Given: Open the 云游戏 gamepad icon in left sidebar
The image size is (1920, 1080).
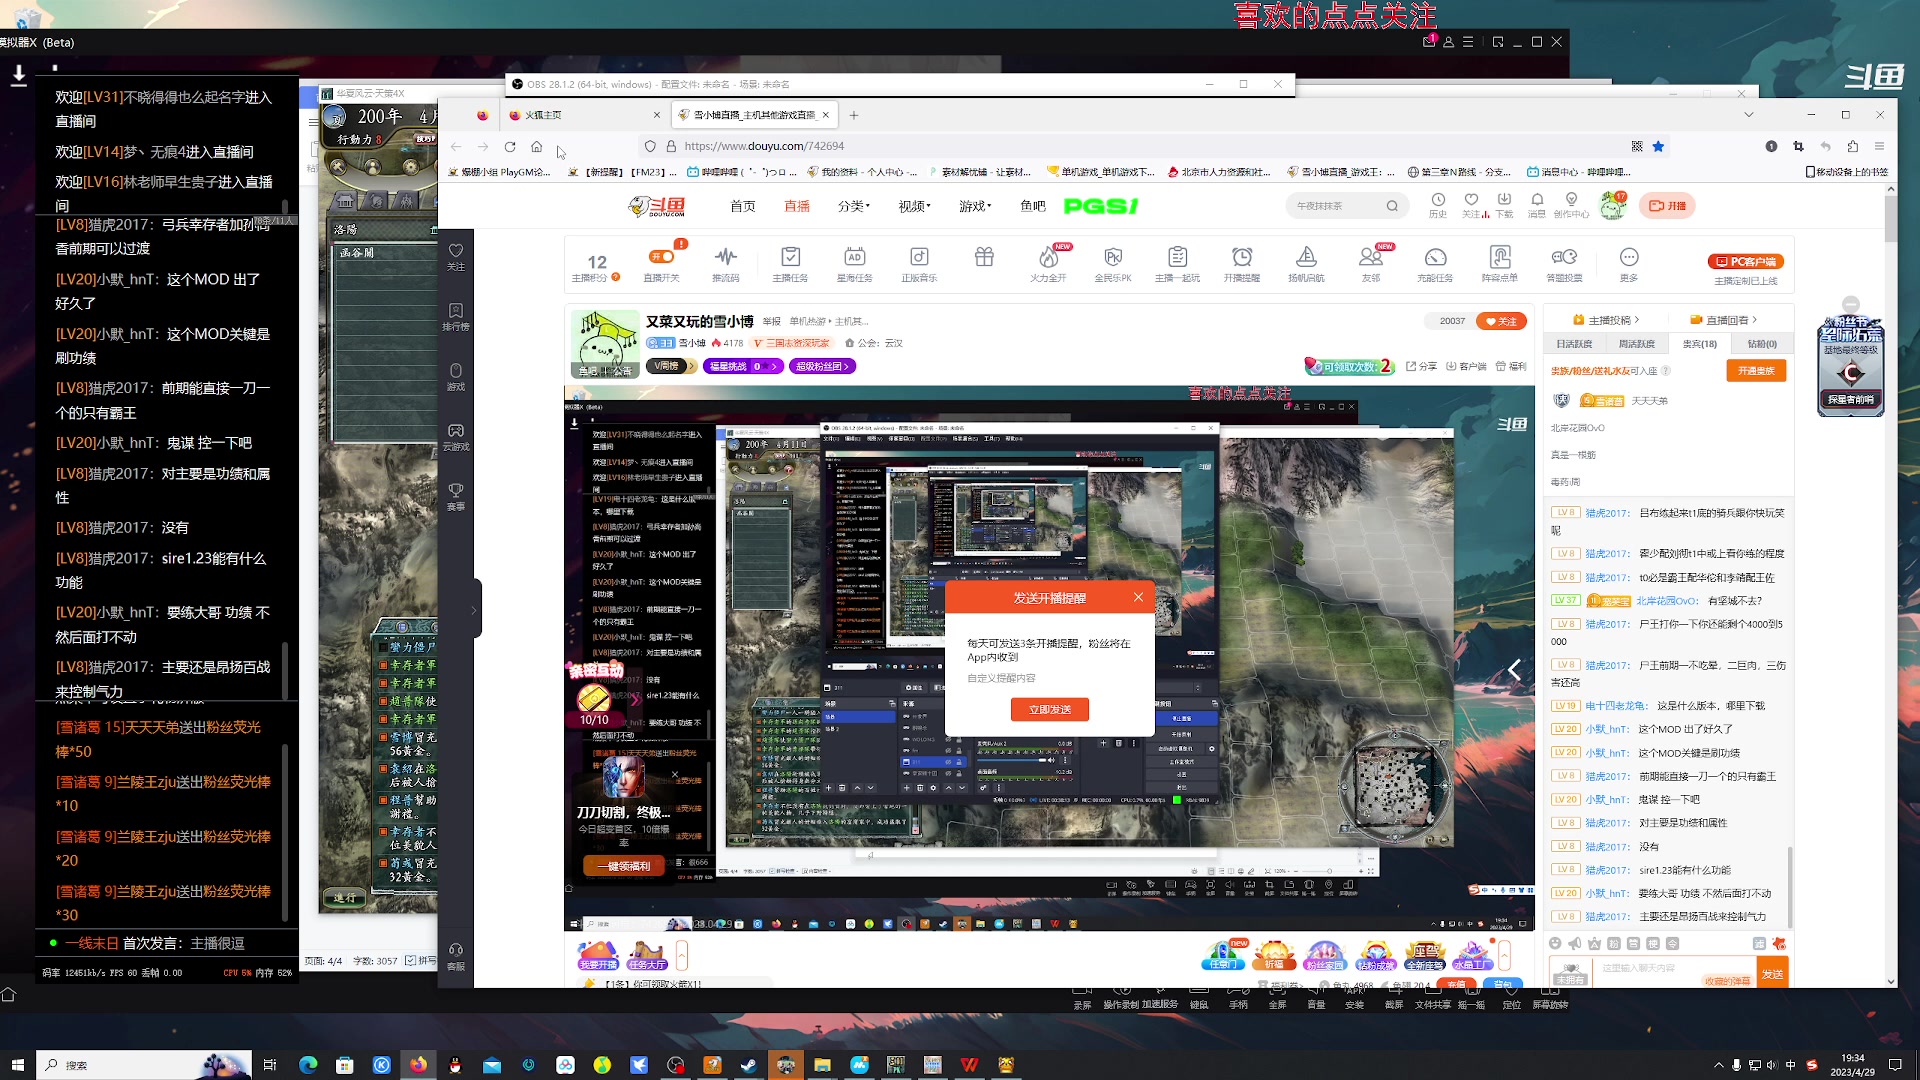Looking at the screenshot, I should pyautogui.click(x=456, y=431).
